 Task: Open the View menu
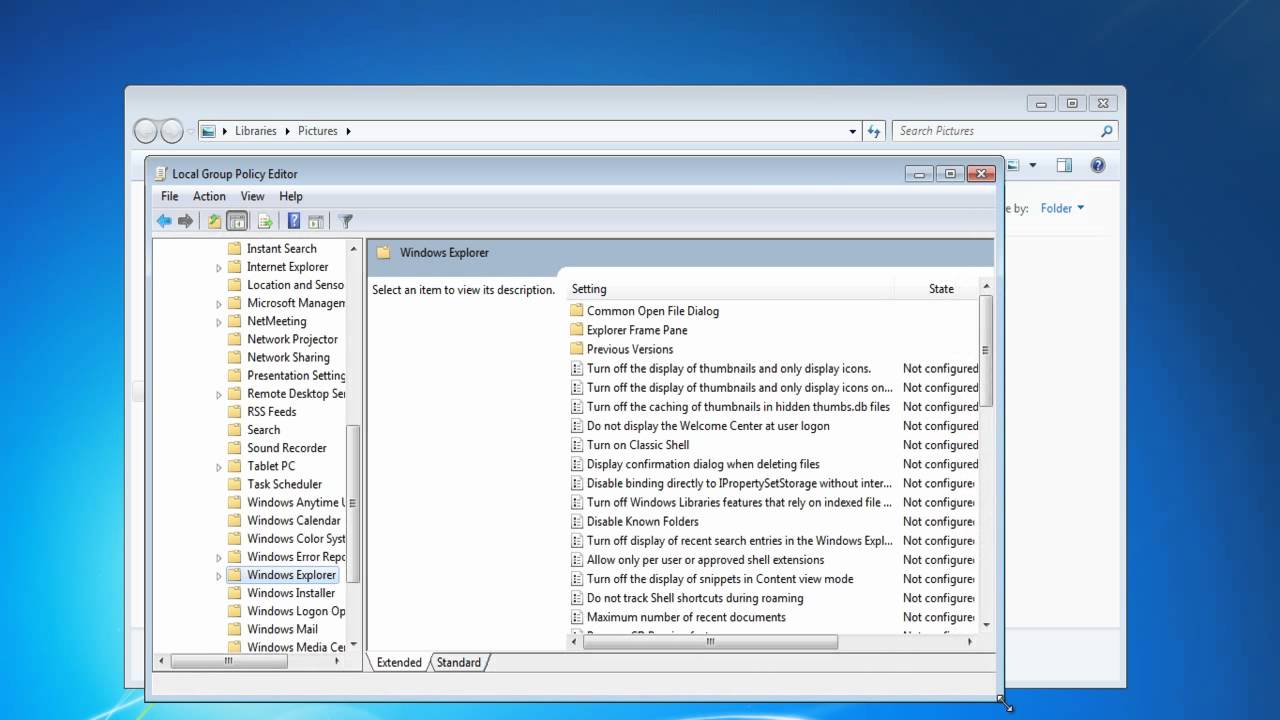pos(252,196)
